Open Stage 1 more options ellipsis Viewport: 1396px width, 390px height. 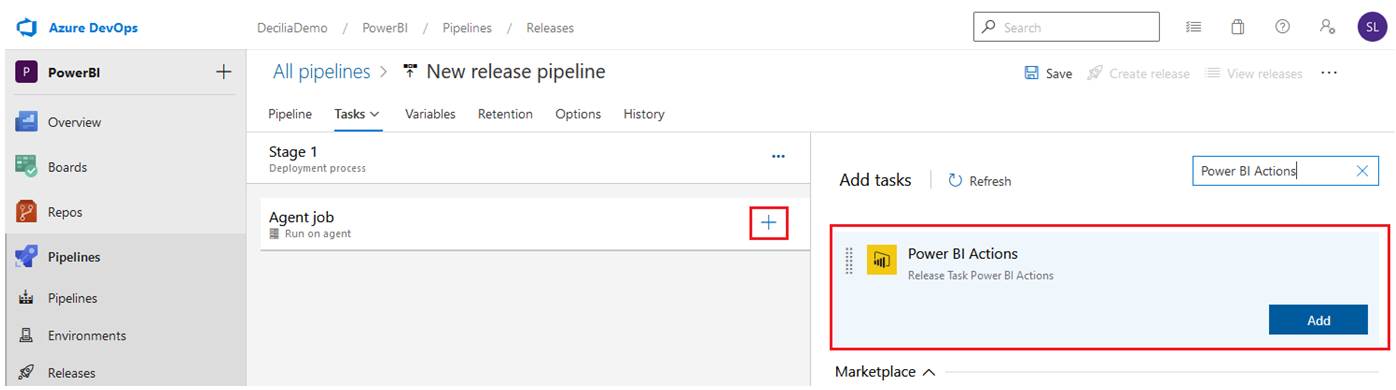coord(778,156)
